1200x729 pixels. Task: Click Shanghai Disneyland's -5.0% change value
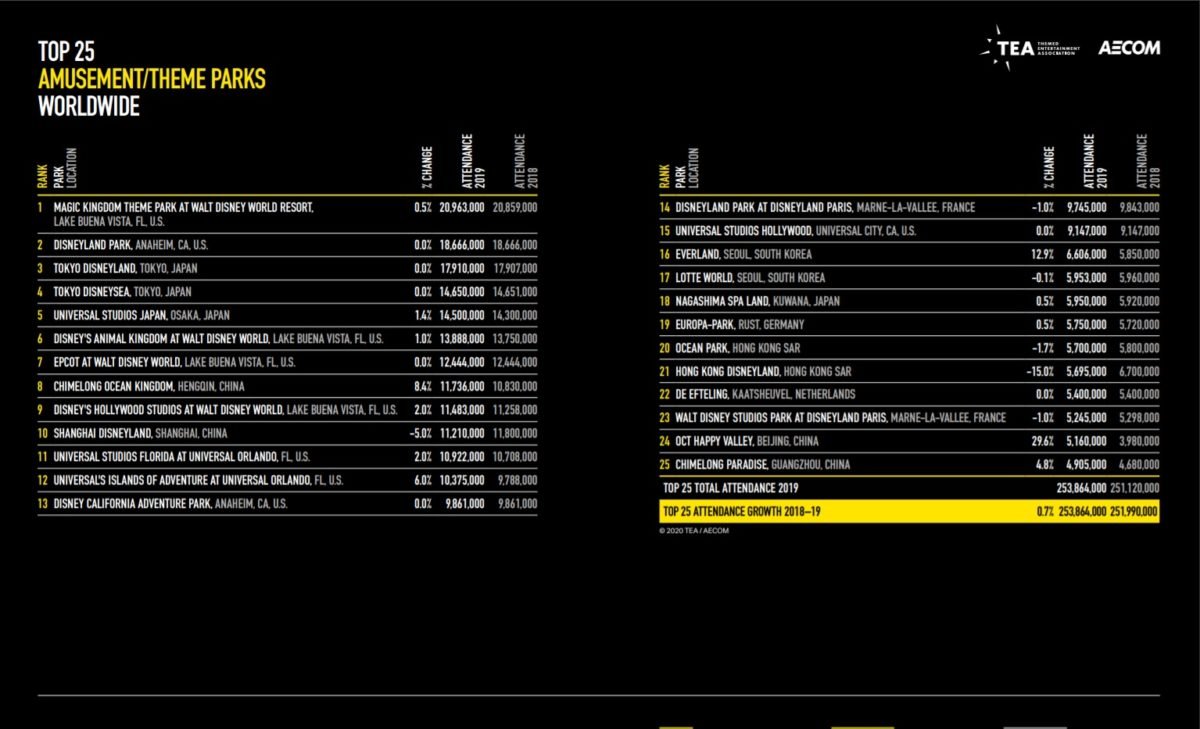coord(420,433)
